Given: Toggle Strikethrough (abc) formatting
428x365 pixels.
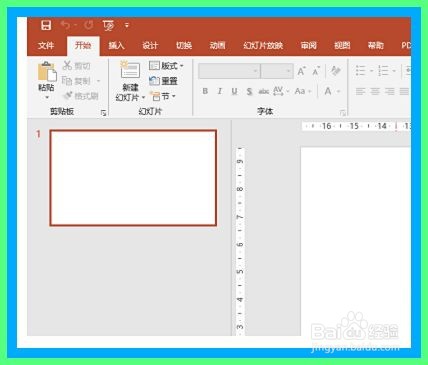Looking at the screenshot, I should point(264,91).
